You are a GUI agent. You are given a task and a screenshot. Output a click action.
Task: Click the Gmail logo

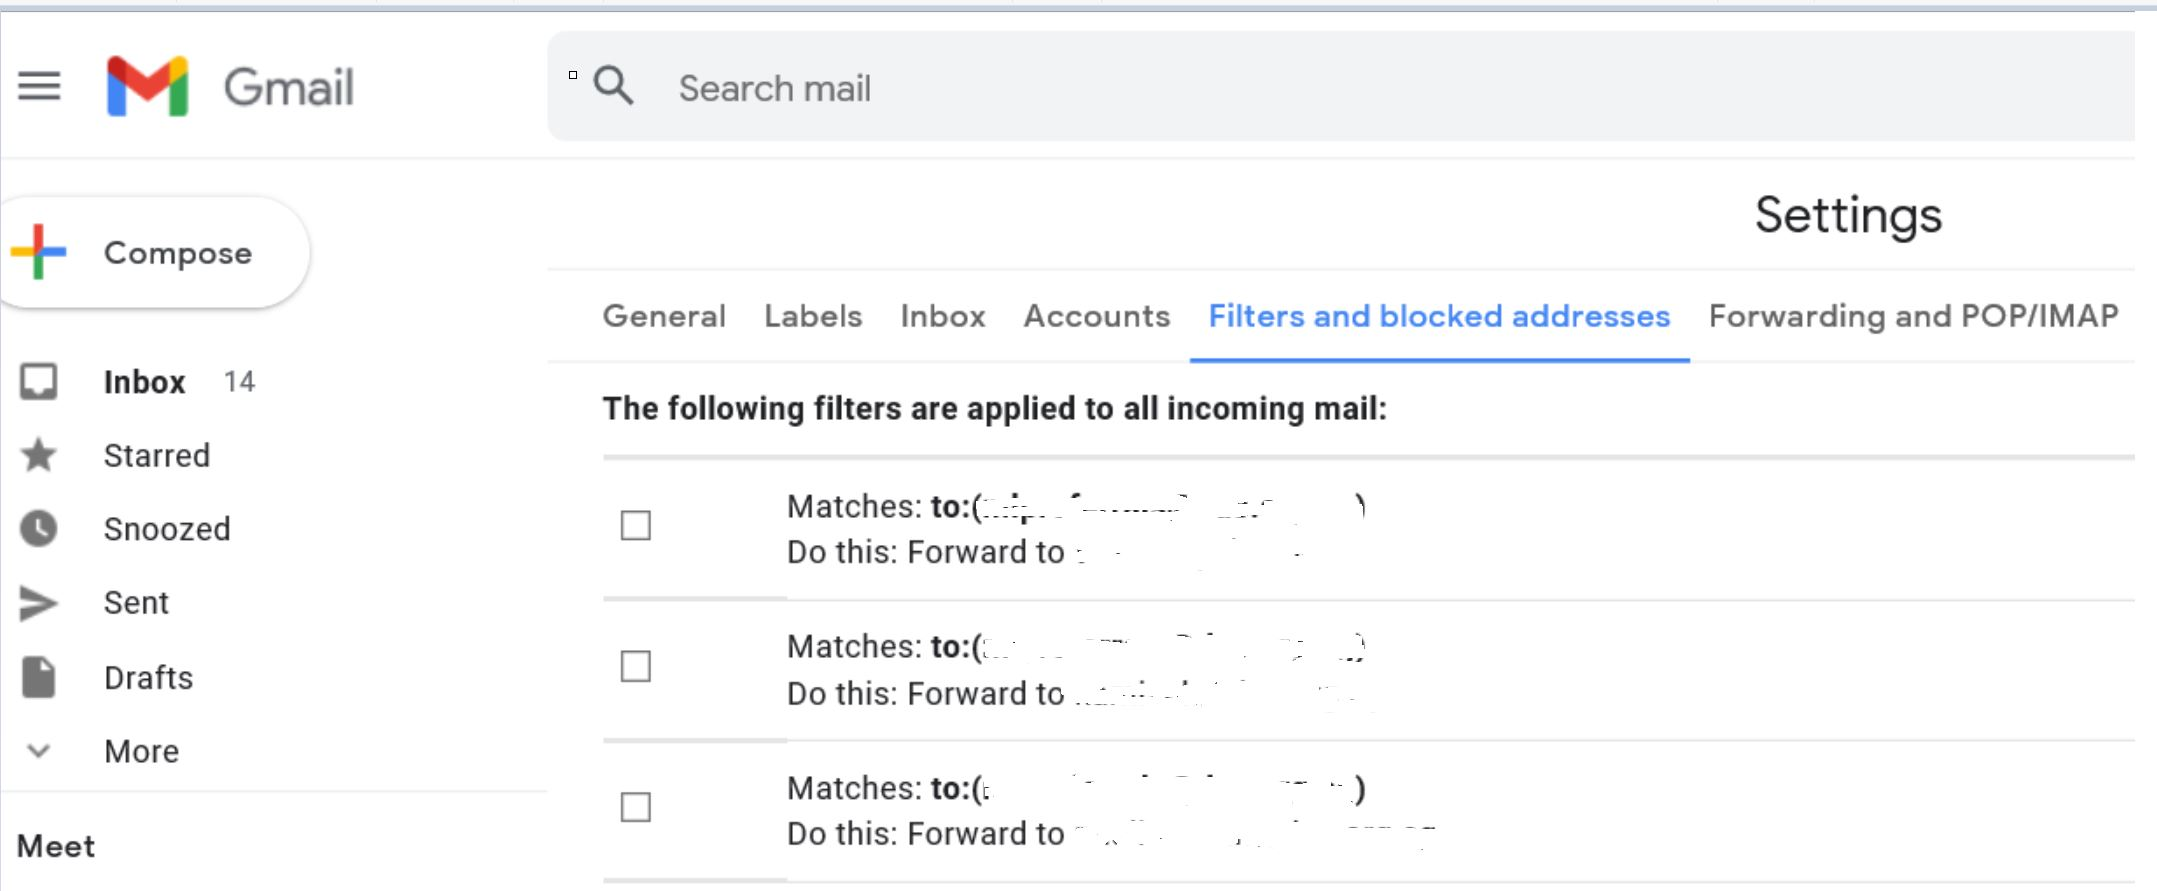pos(148,84)
